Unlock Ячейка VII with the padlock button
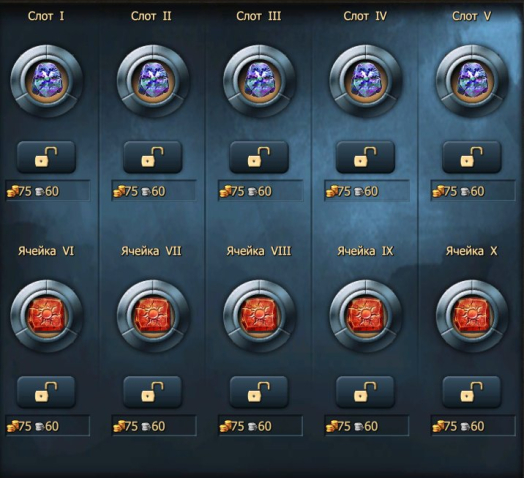Image resolution: width=524 pixels, height=478 pixels. [x=153, y=392]
